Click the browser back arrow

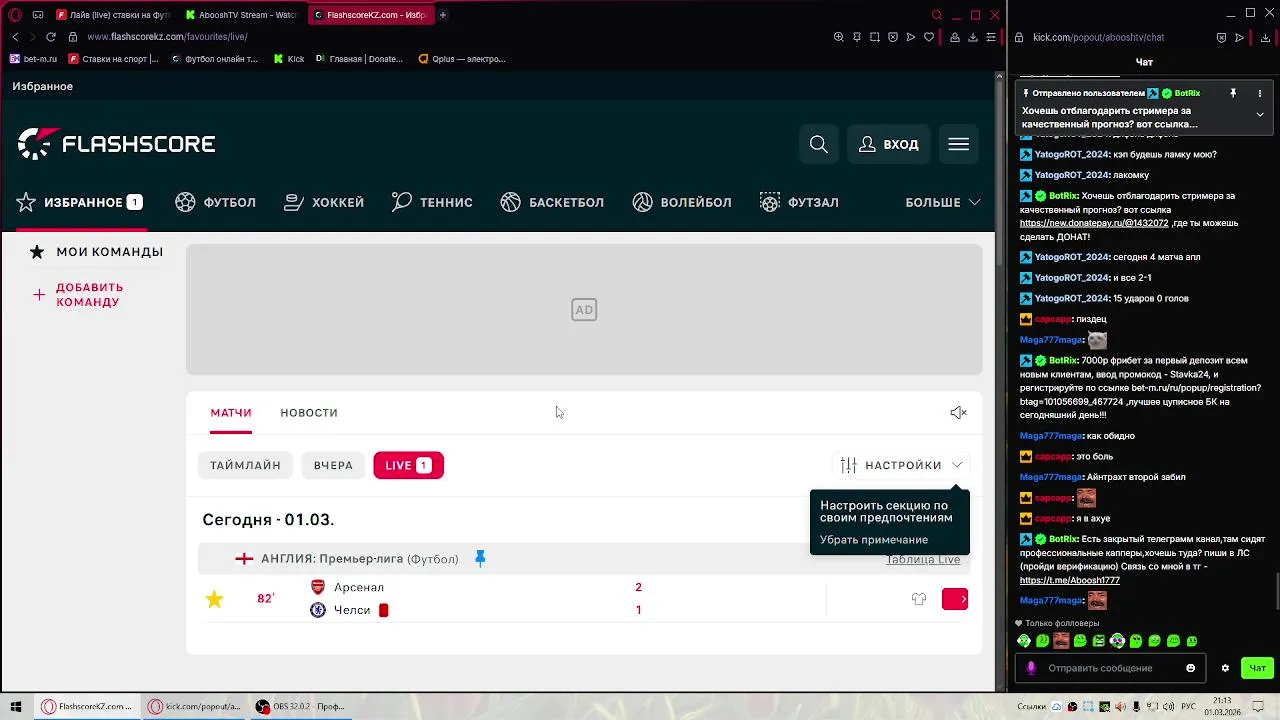(x=15, y=37)
